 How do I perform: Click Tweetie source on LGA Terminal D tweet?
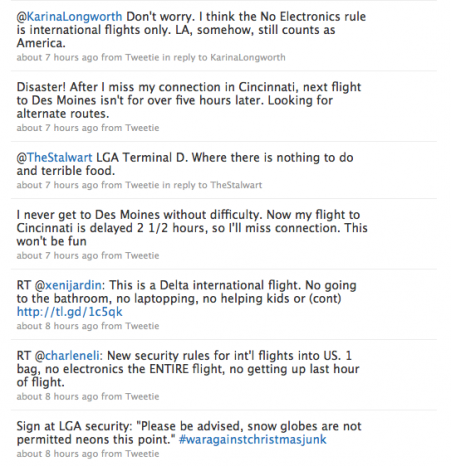(142, 185)
